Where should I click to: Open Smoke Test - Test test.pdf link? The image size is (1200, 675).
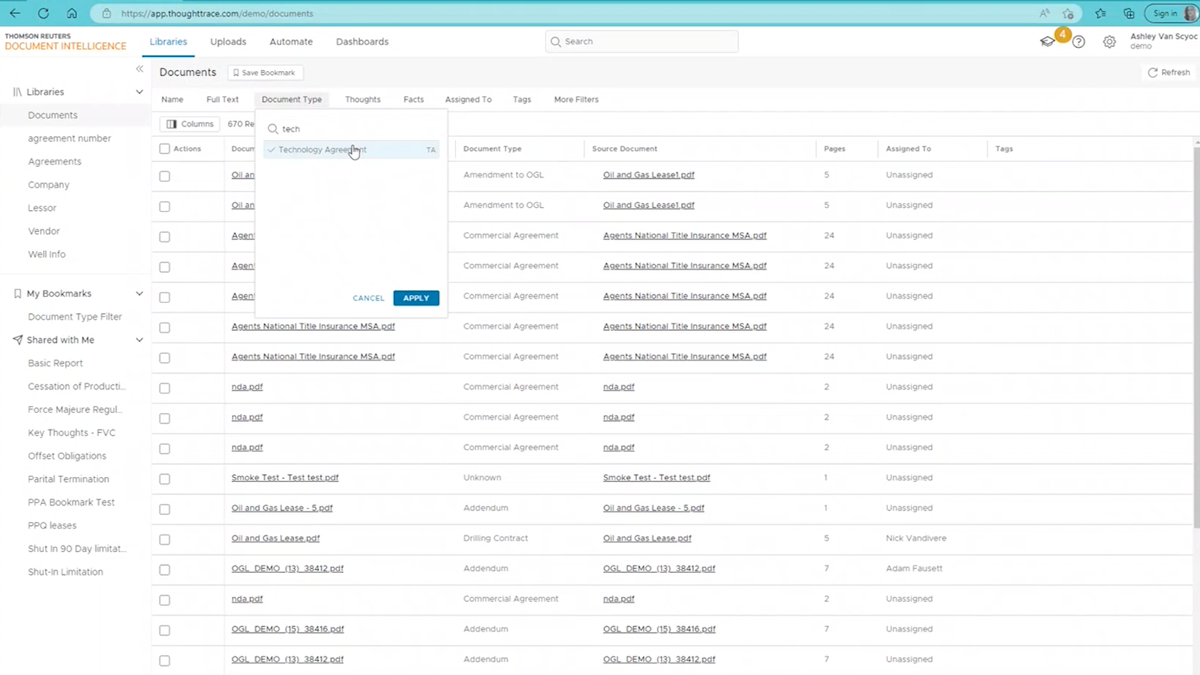click(x=285, y=478)
